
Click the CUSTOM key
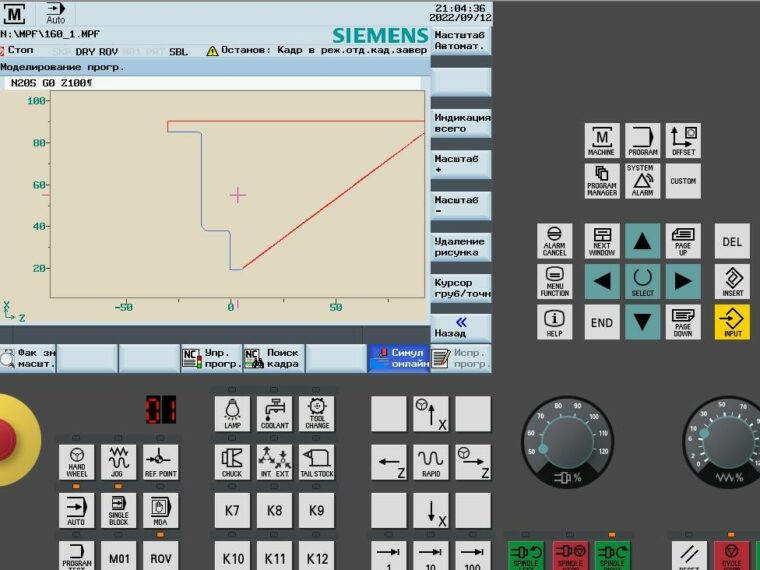[683, 181]
